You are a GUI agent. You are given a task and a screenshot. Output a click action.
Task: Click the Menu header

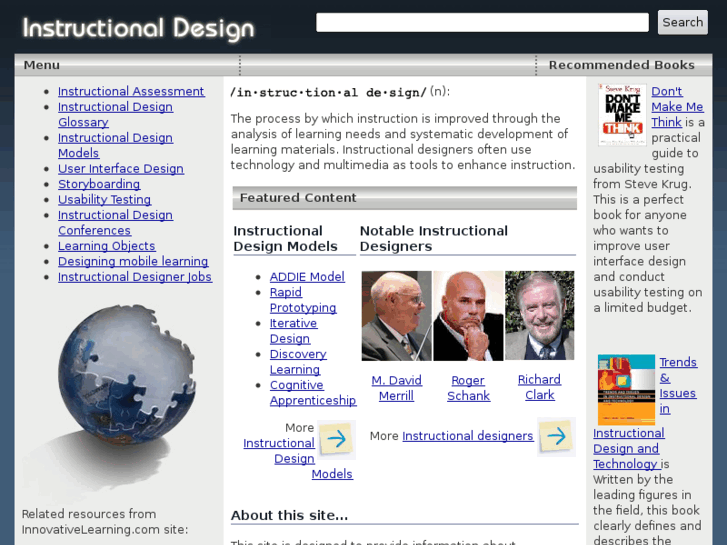click(42, 65)
